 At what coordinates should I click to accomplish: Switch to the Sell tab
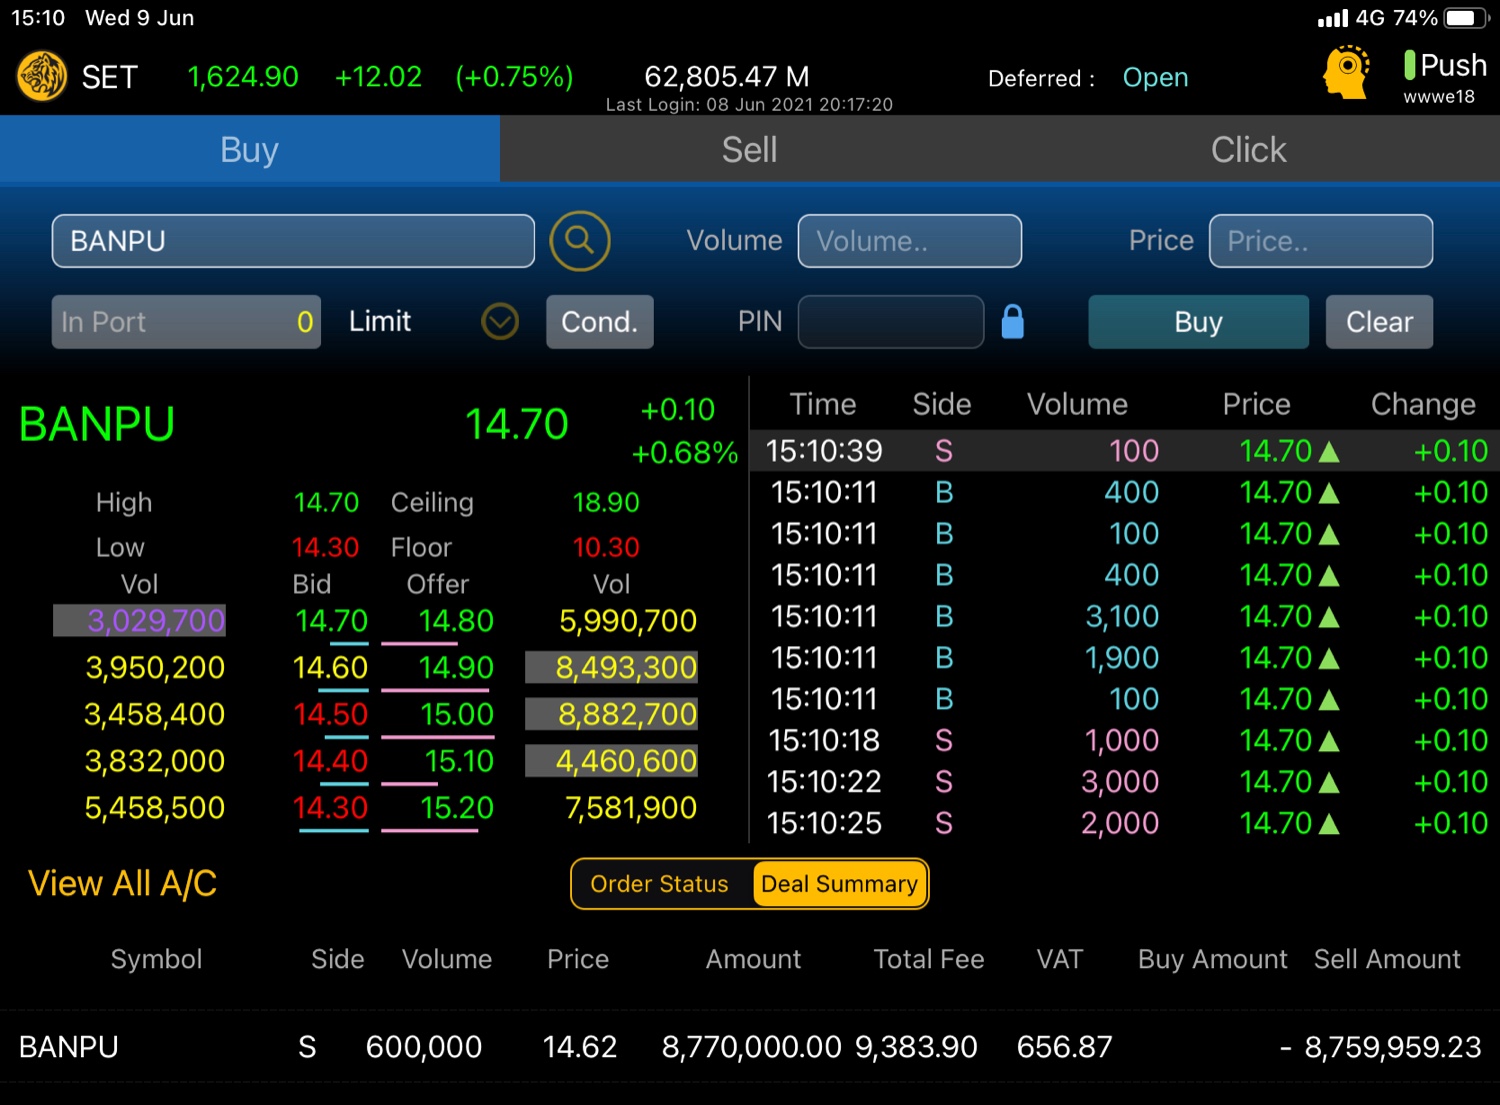(750, 149)
